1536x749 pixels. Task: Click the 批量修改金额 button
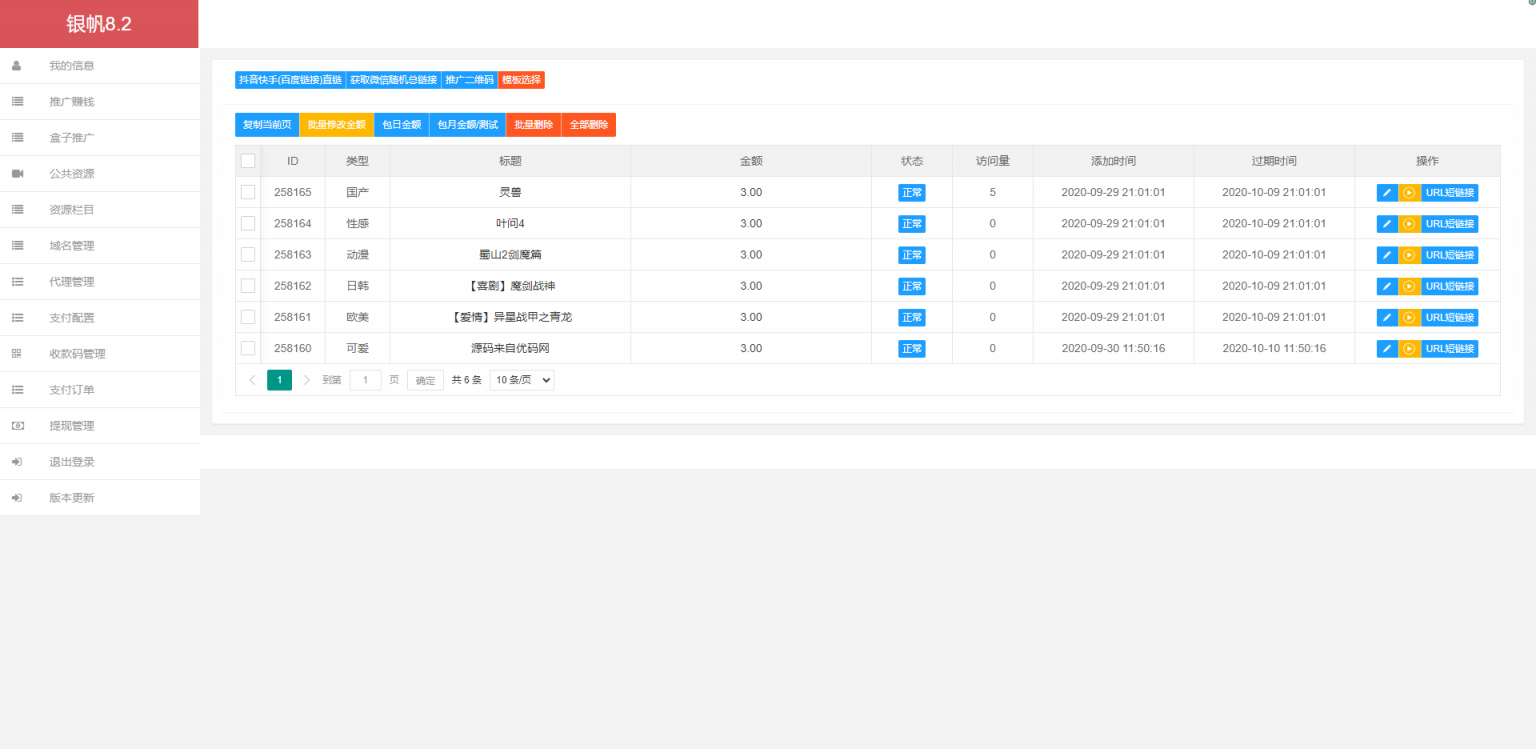[336, 124]
